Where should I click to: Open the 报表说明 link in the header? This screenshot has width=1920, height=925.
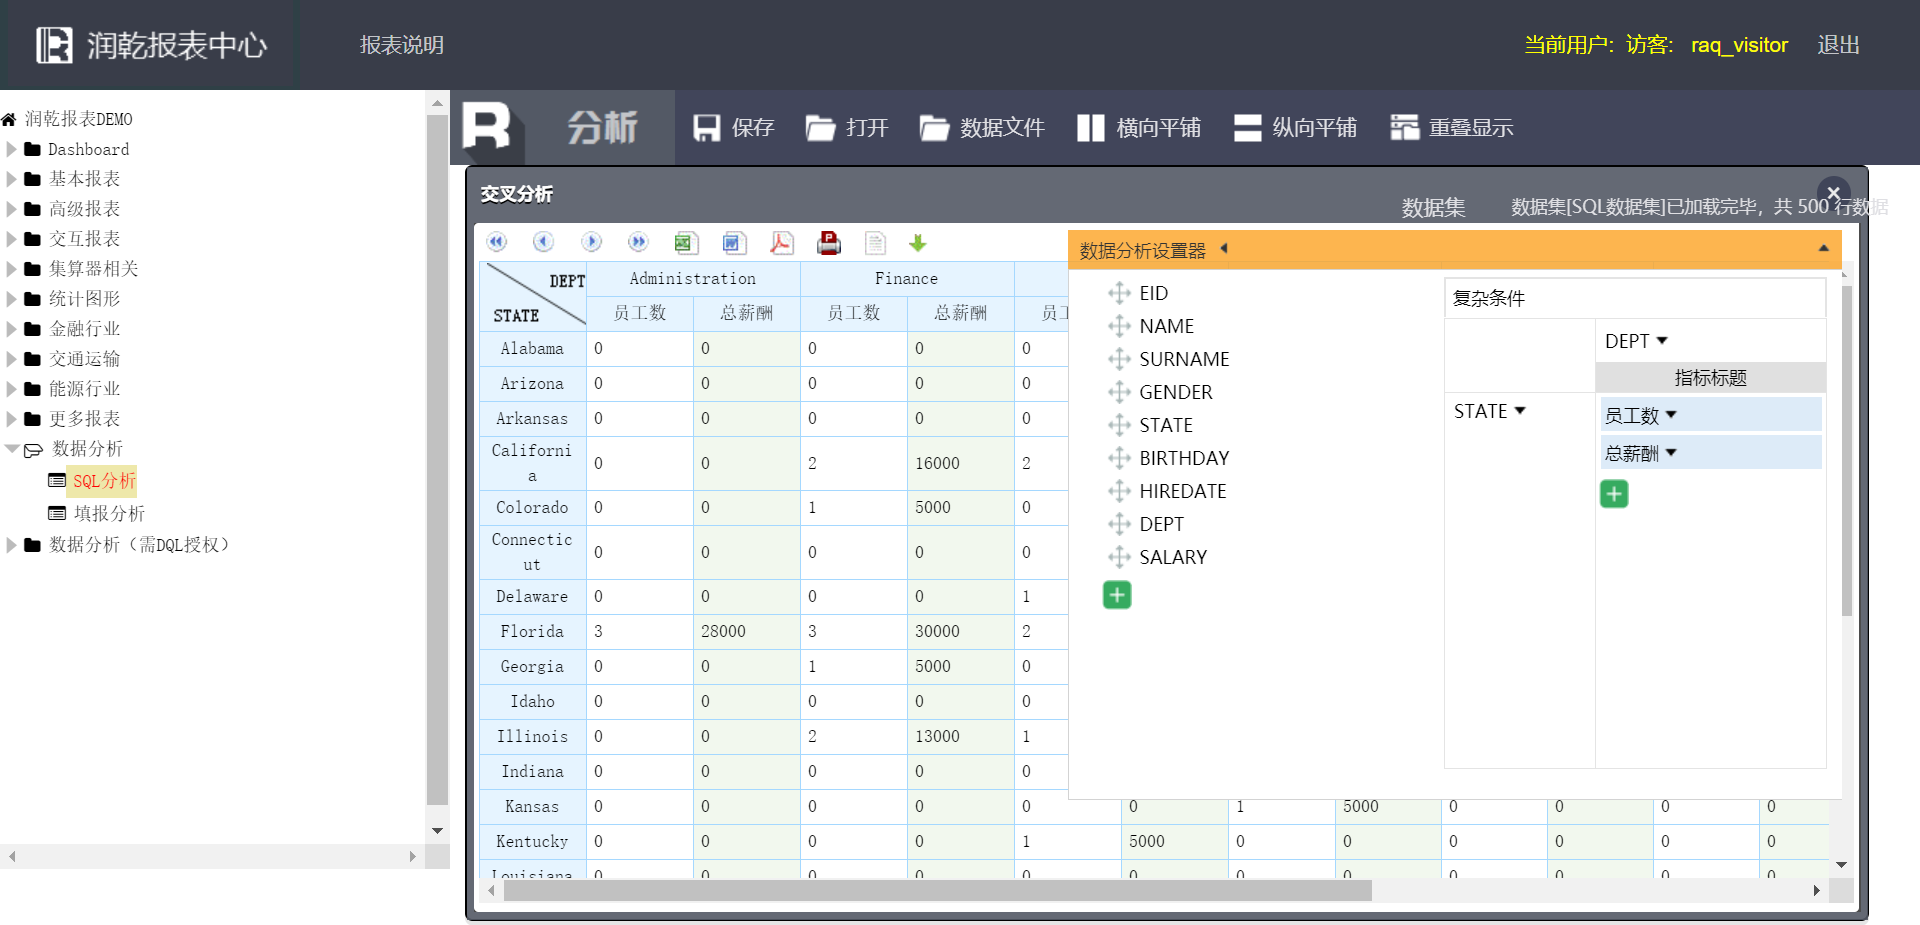401,45
